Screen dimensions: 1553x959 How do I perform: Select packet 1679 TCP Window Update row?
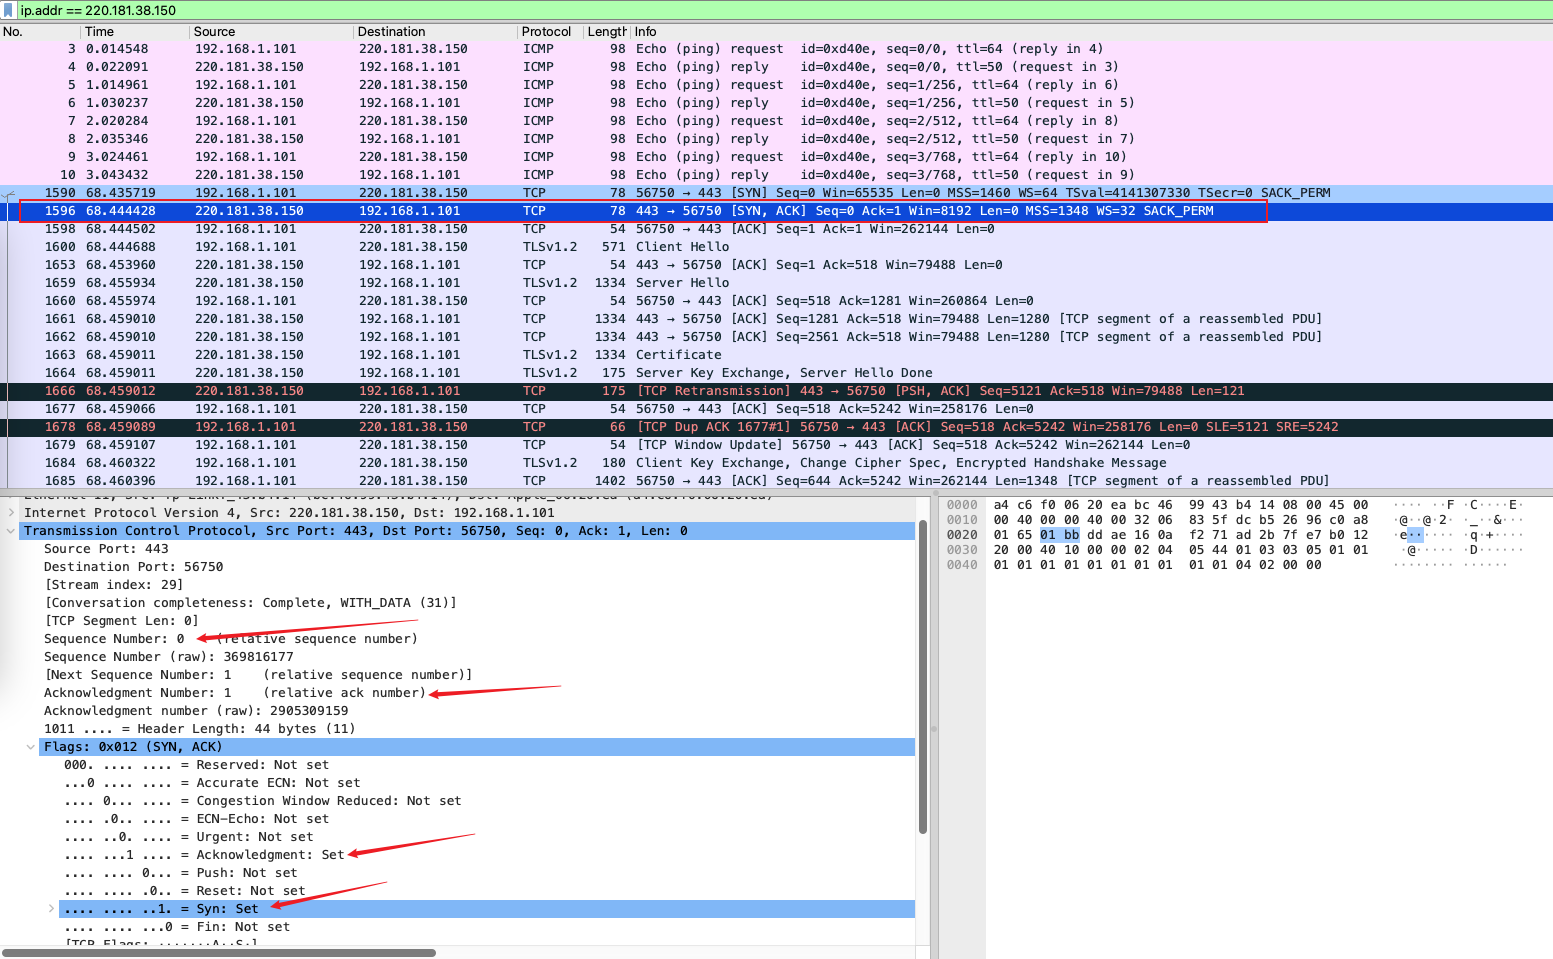[776, 445]
